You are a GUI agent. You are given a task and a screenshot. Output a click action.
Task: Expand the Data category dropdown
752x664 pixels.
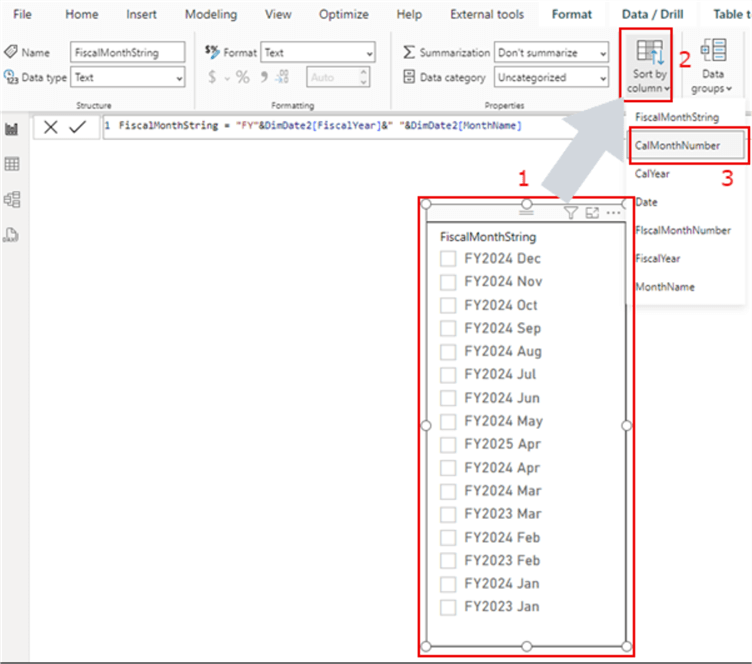[551, 77]
